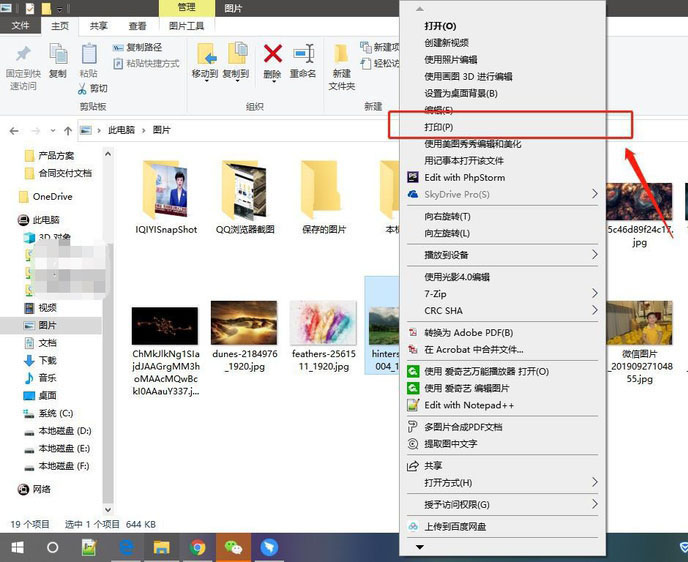Select 系统 (C:) drive in sidebar
Viewport: 688px width, 562px height.
pyautogui.click(x=48, y=413)
